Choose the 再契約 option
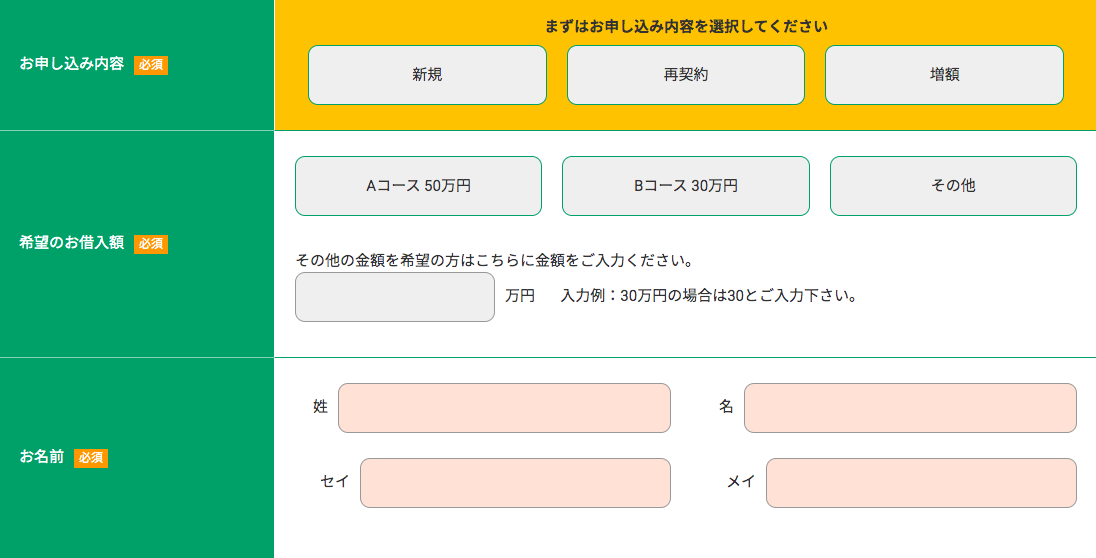Viewport: 1096px width, 558px height. pos(685,75)
